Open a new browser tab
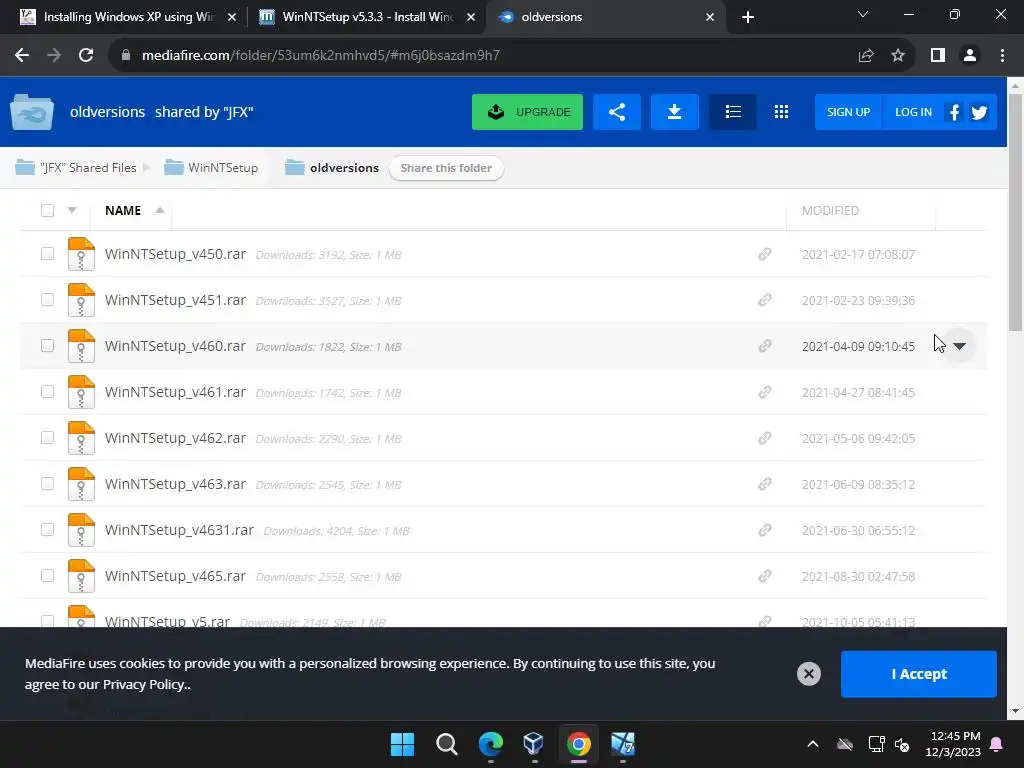1024x768 pixels. click(748, 17)
